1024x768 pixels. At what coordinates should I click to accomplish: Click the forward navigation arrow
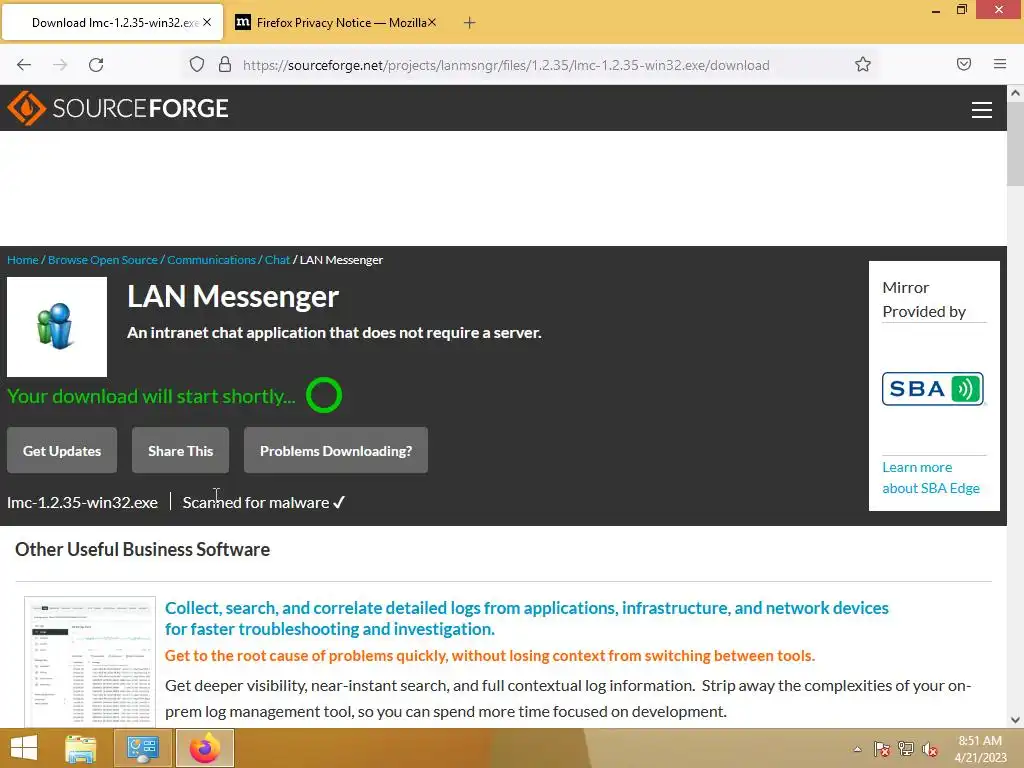[x=60, y=65]
